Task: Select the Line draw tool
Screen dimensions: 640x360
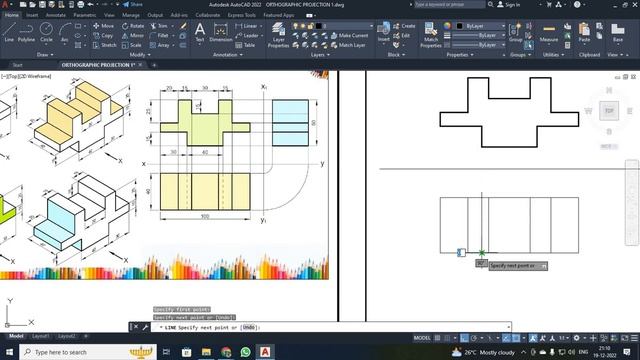Action: [x=9, y=32]
